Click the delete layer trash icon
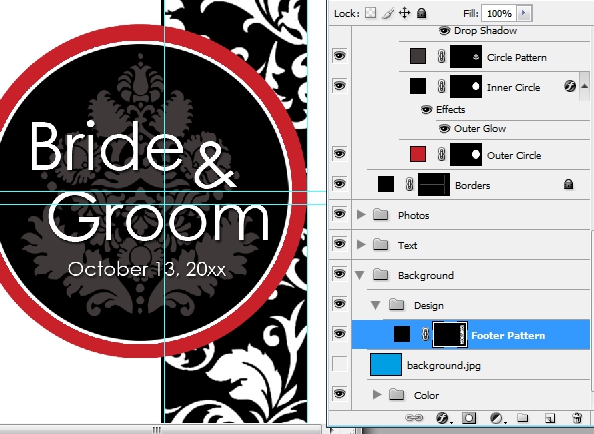594x434 pixels. [577, 418]
